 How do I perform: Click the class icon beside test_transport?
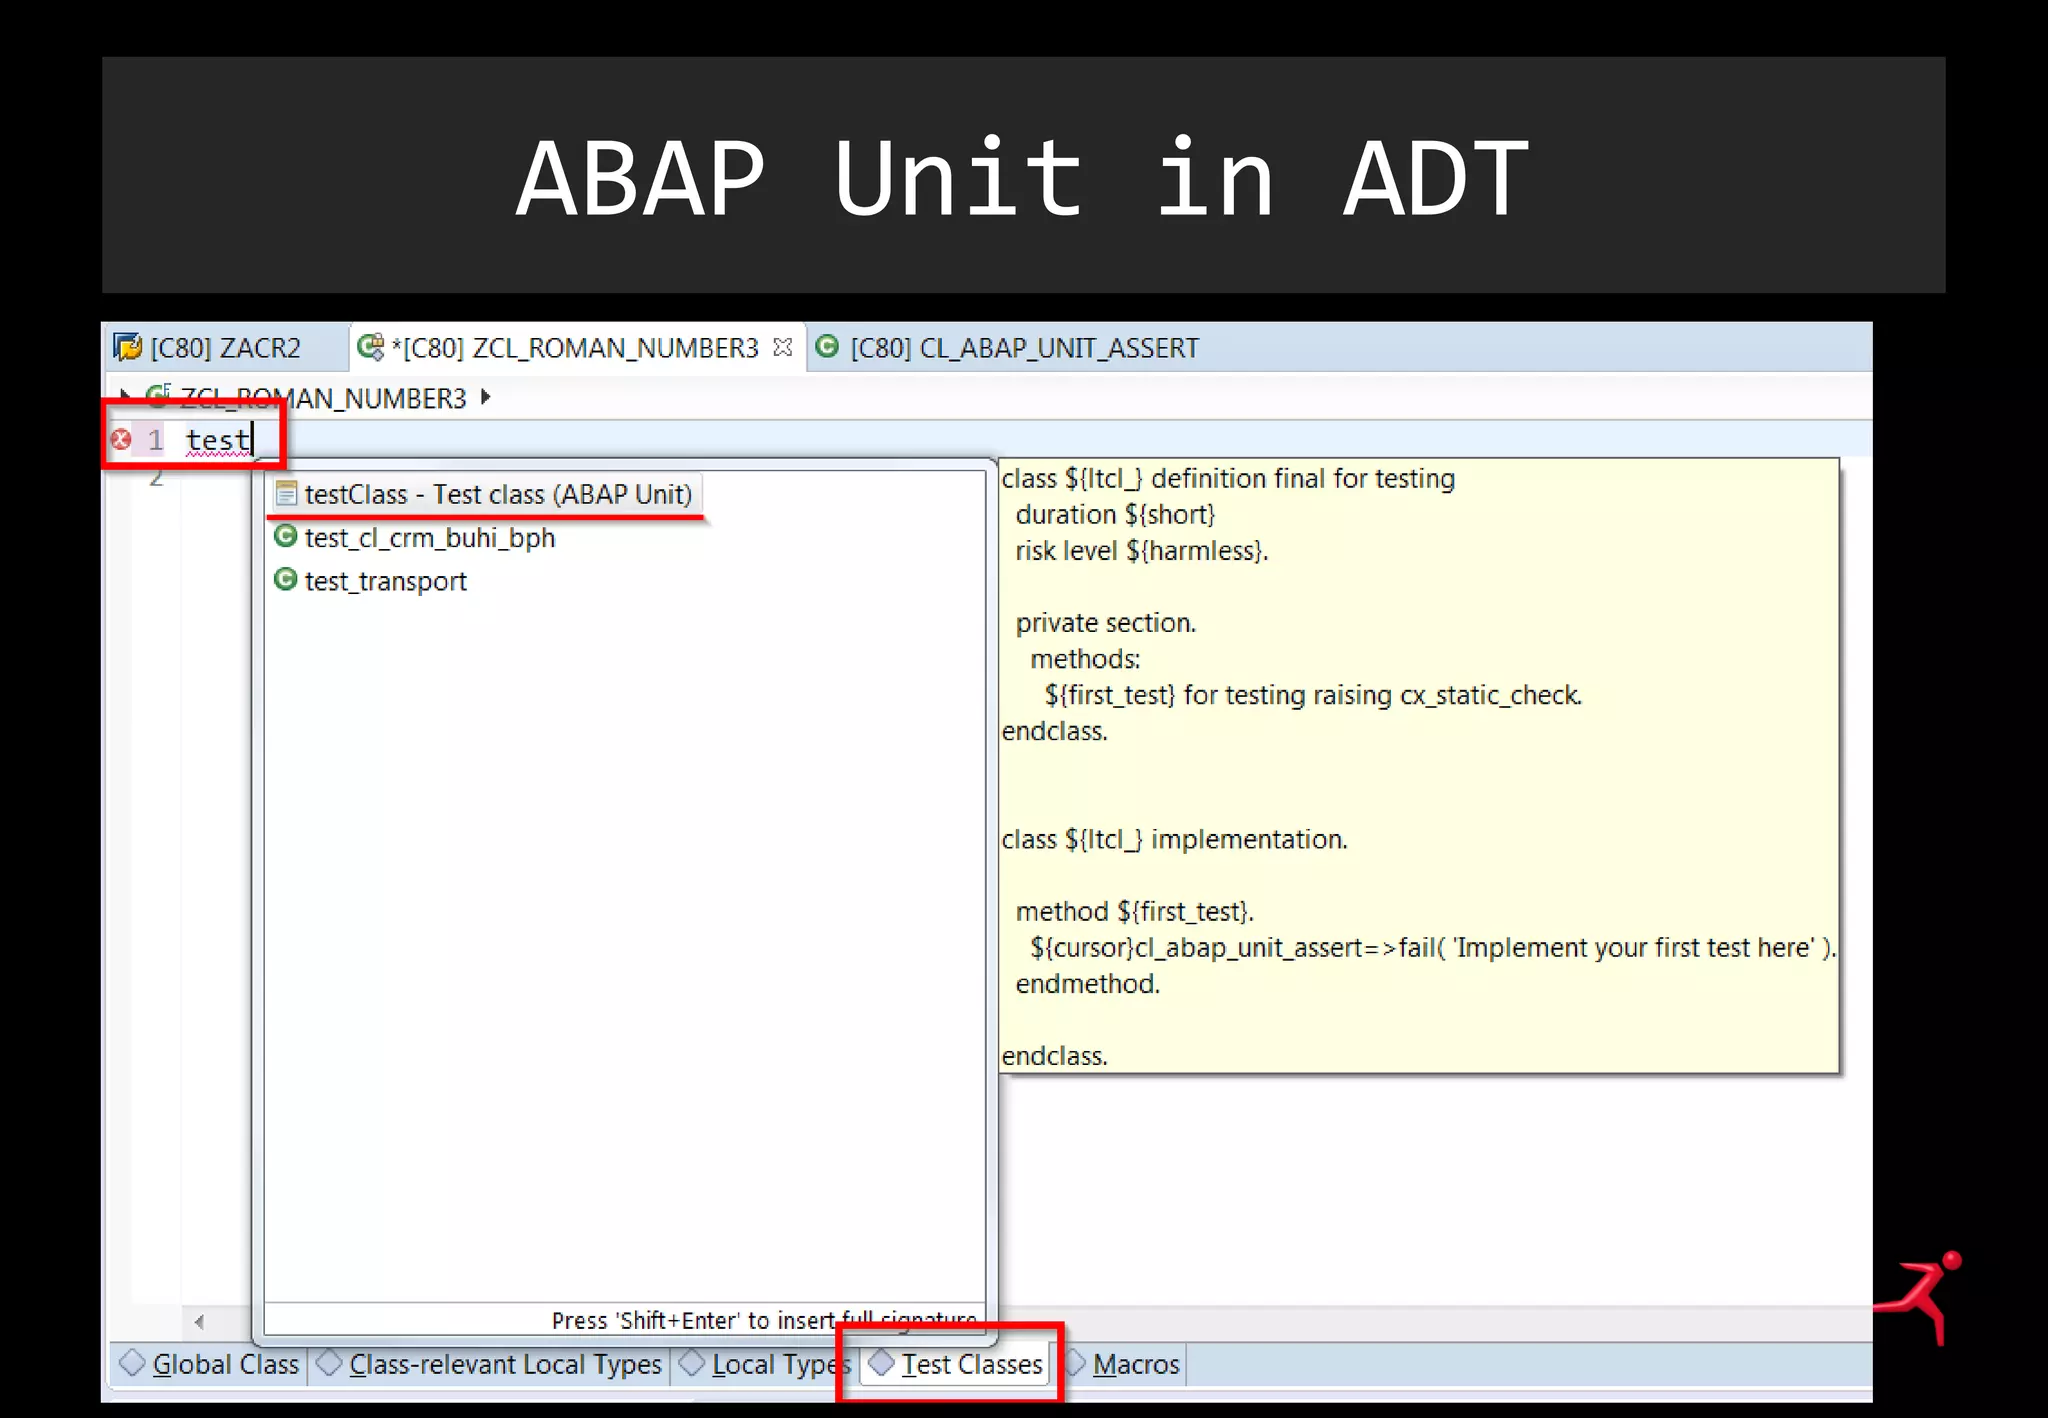(x=286, y=580)
